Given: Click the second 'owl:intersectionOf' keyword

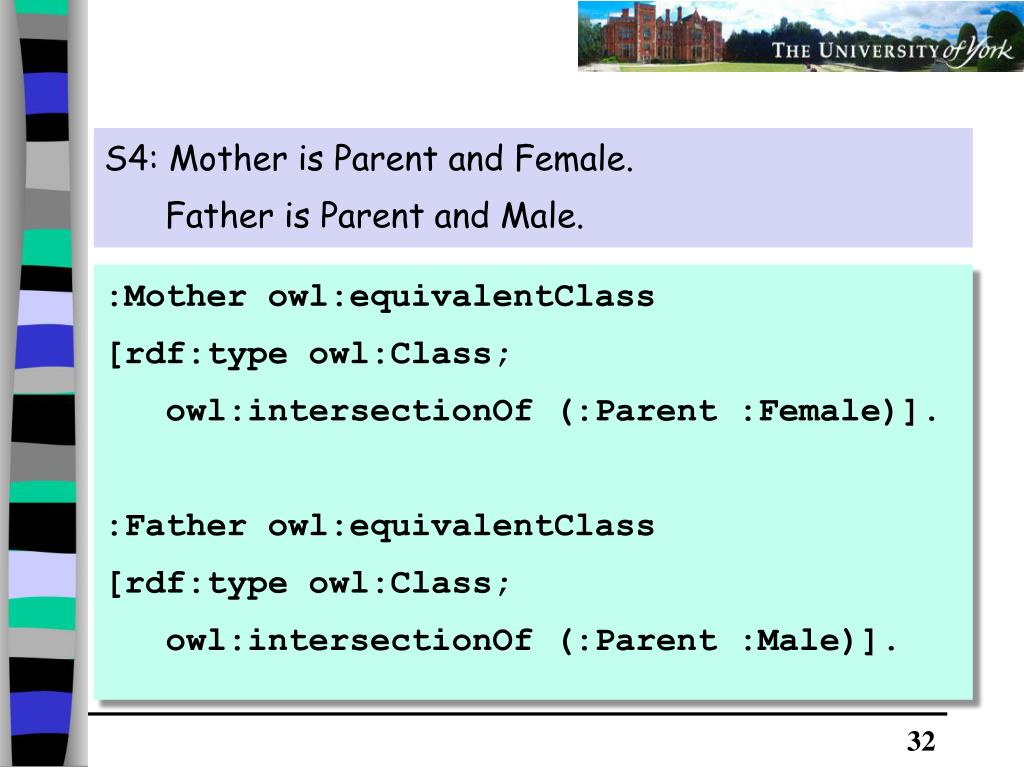Looking at the screenshot, I should [349, 640].
